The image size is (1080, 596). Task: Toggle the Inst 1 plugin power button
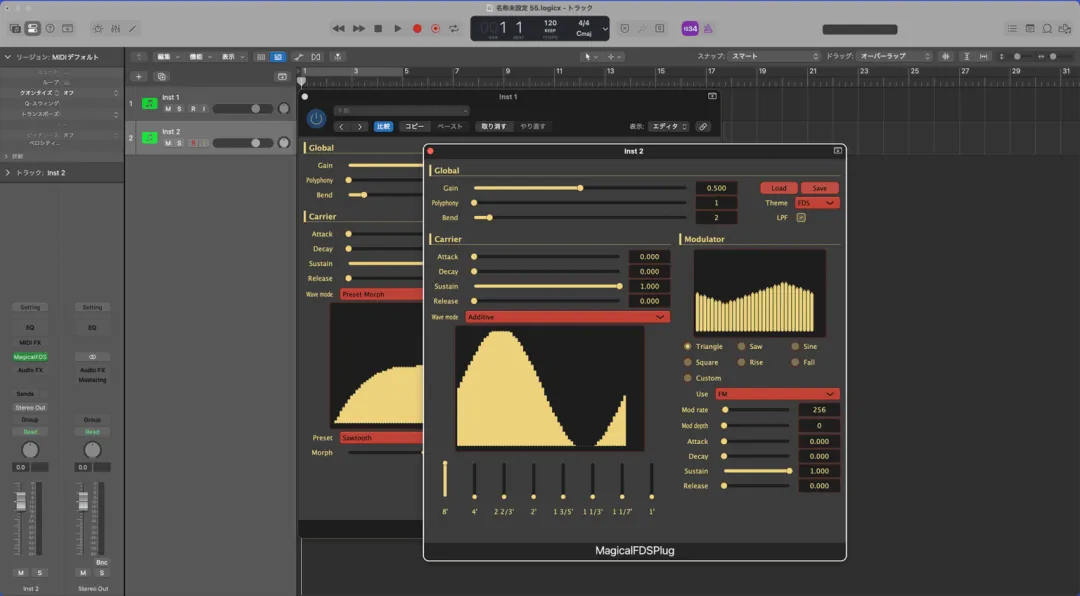316,119
